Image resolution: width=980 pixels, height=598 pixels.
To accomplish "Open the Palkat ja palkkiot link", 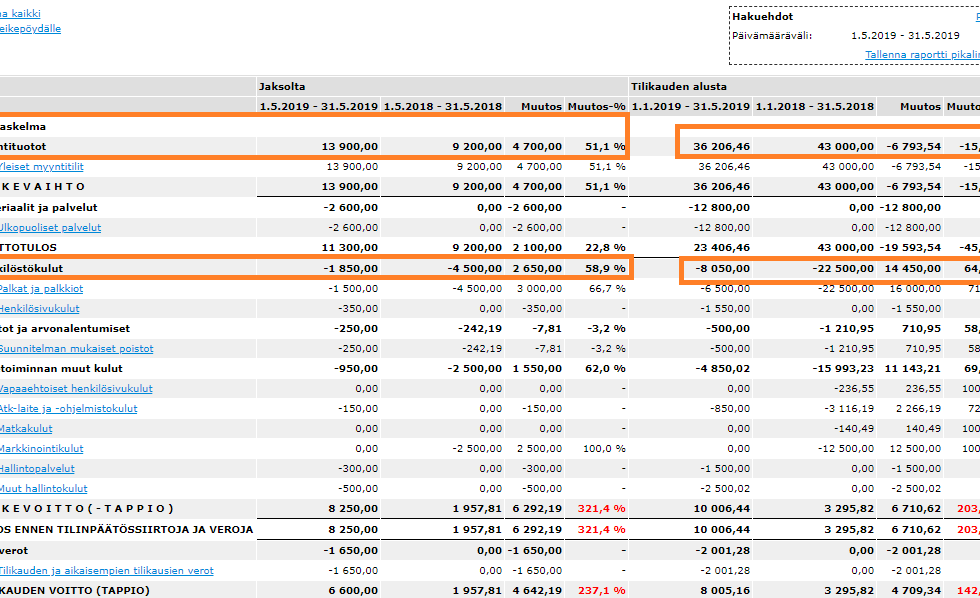I will coord(41,289).
